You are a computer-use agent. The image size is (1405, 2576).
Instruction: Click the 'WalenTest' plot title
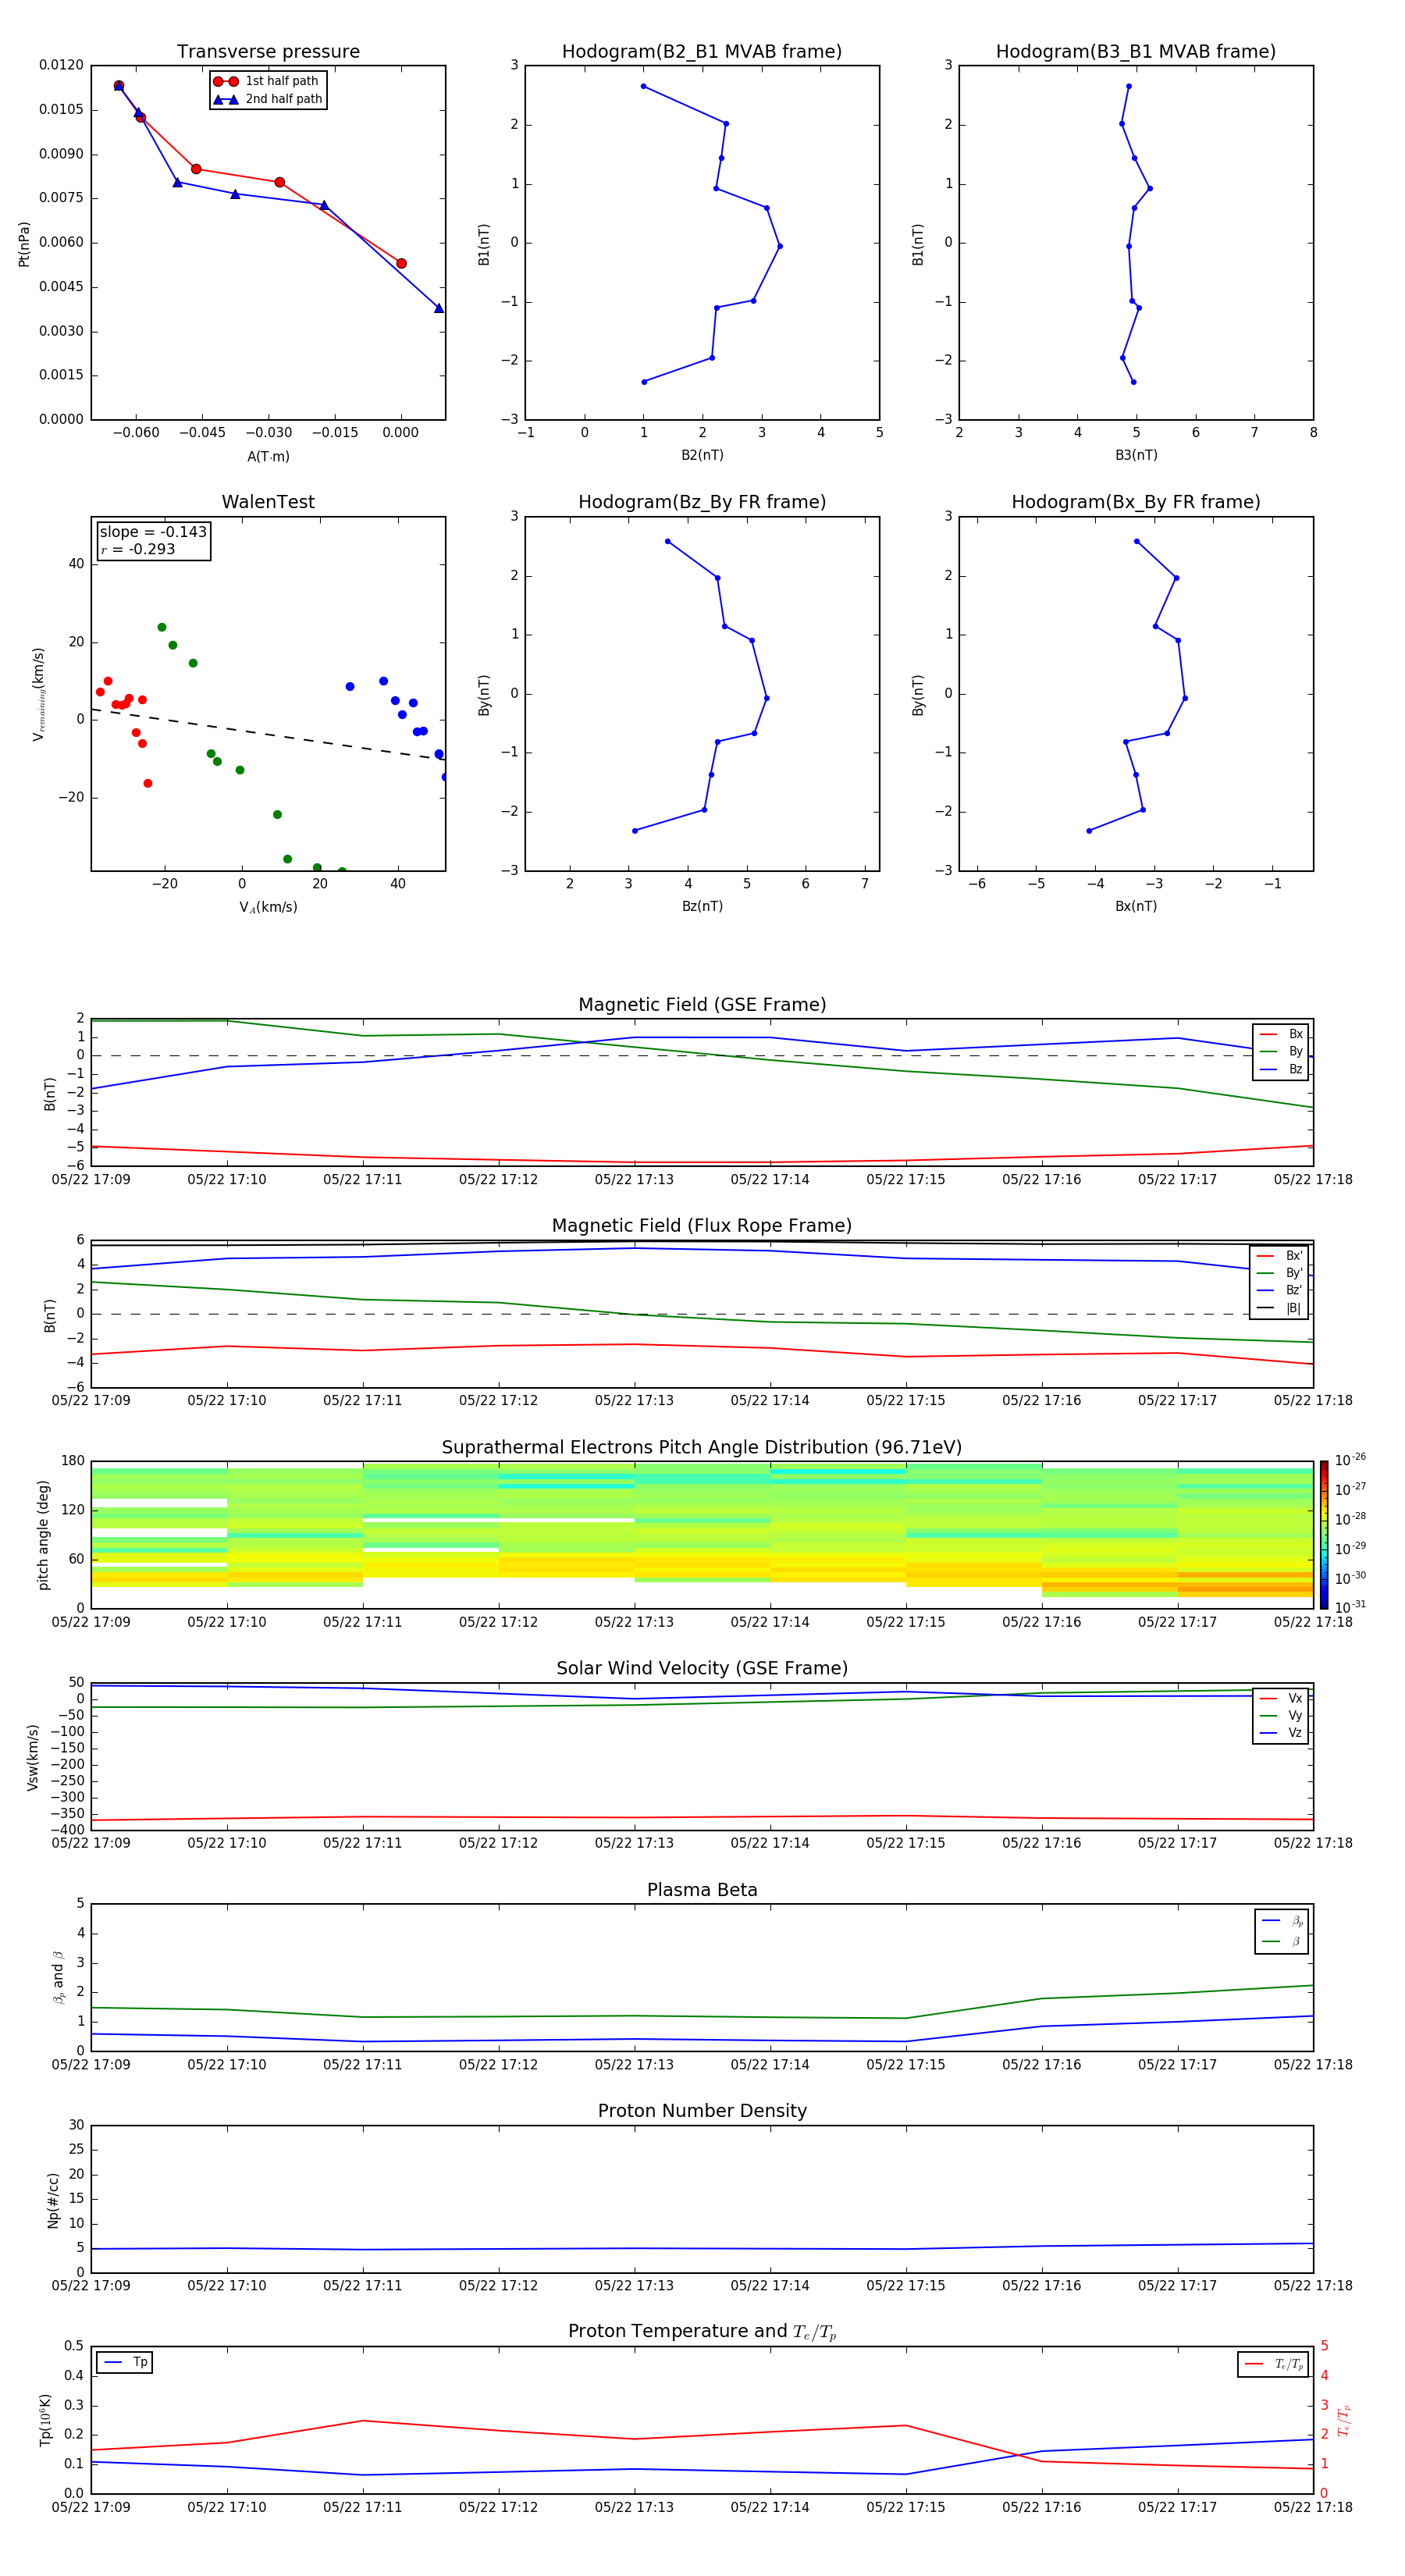click(x=268, y=502)
